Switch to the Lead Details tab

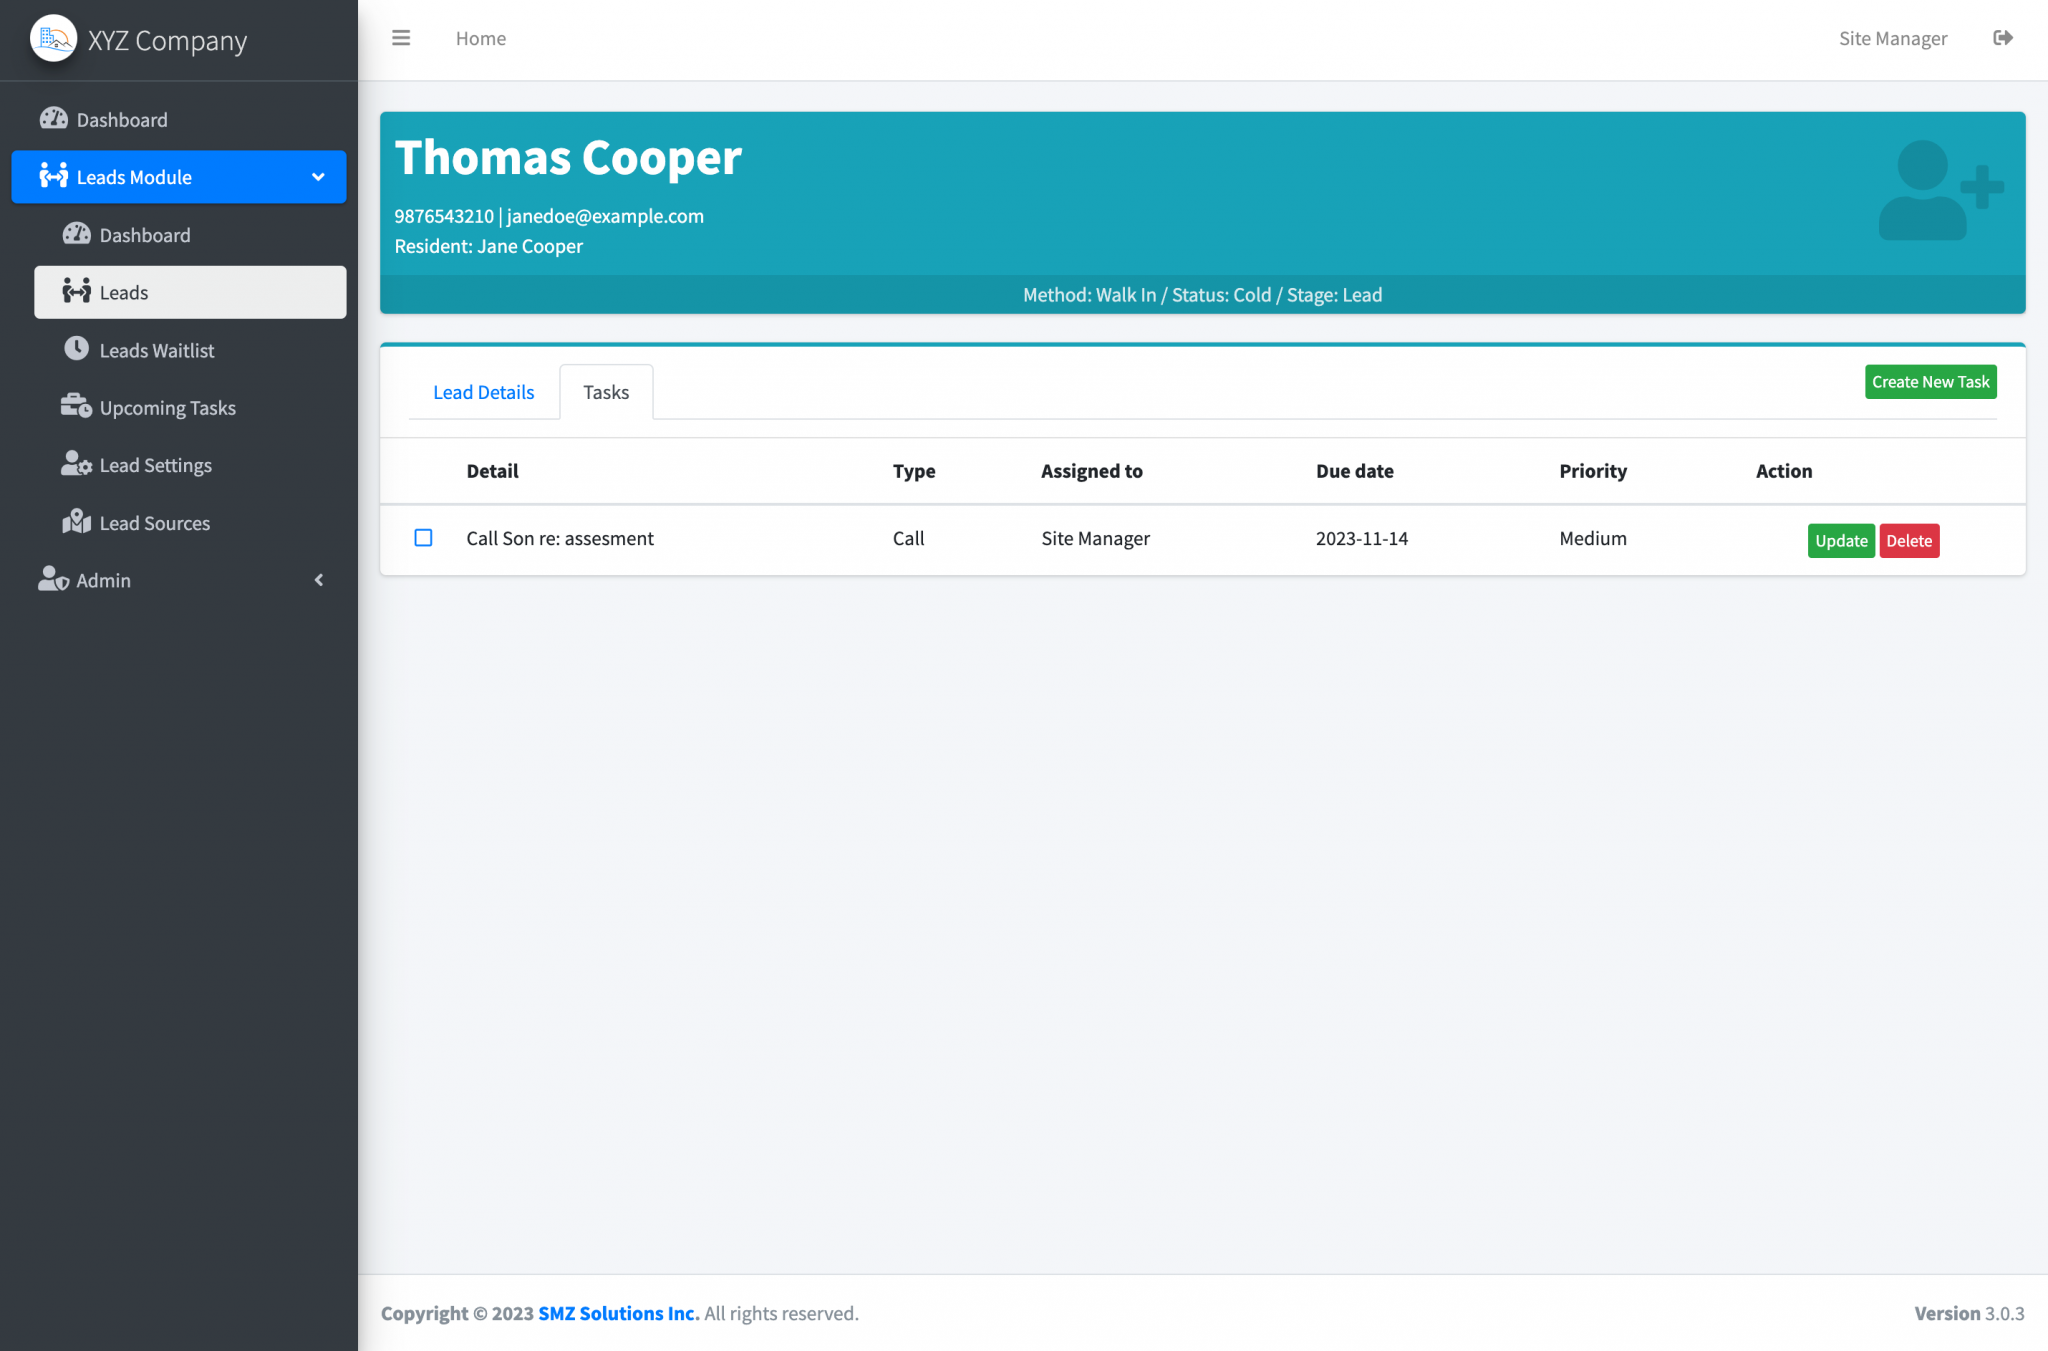[483, 392]
